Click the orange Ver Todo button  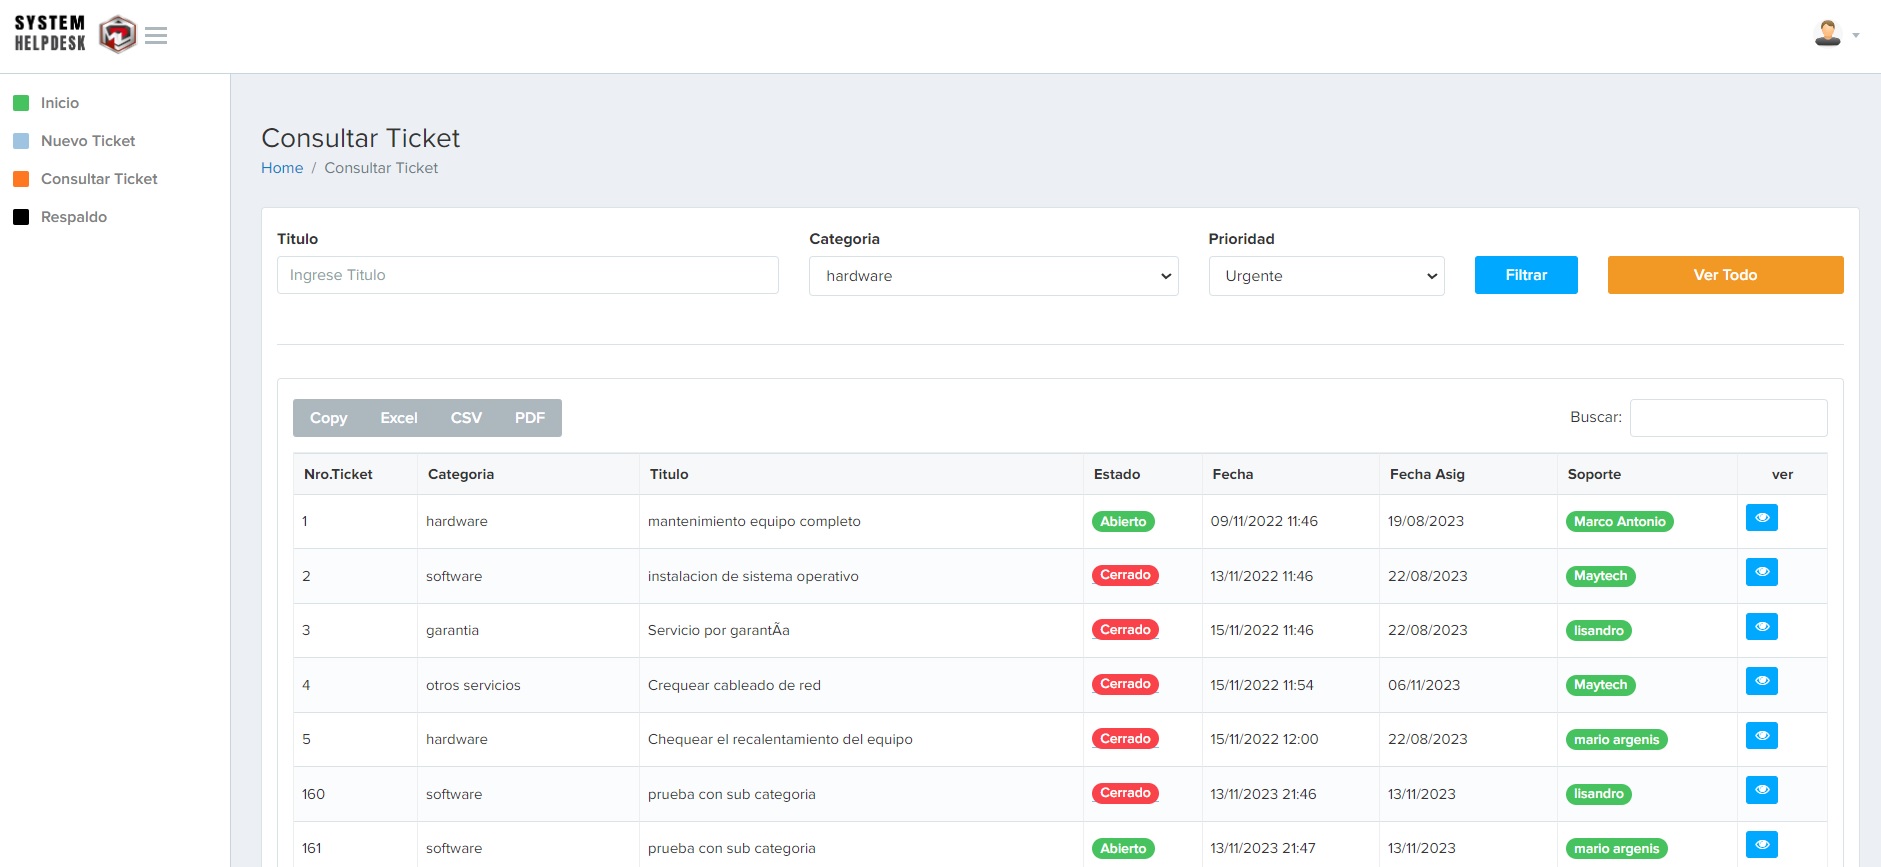click(x=1725, y=275)
